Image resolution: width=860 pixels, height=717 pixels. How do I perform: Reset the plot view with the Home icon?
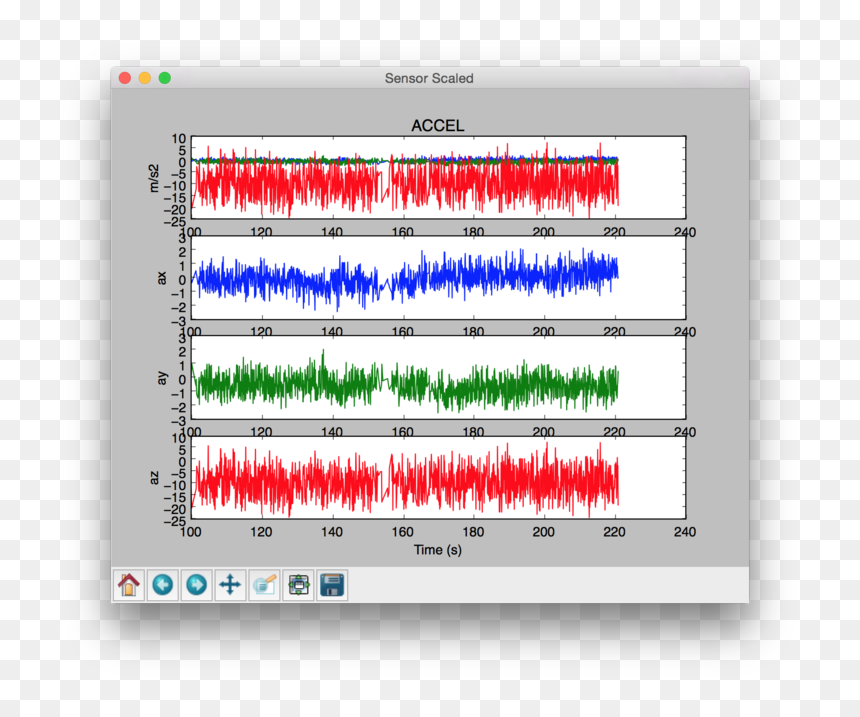(129, 585)
